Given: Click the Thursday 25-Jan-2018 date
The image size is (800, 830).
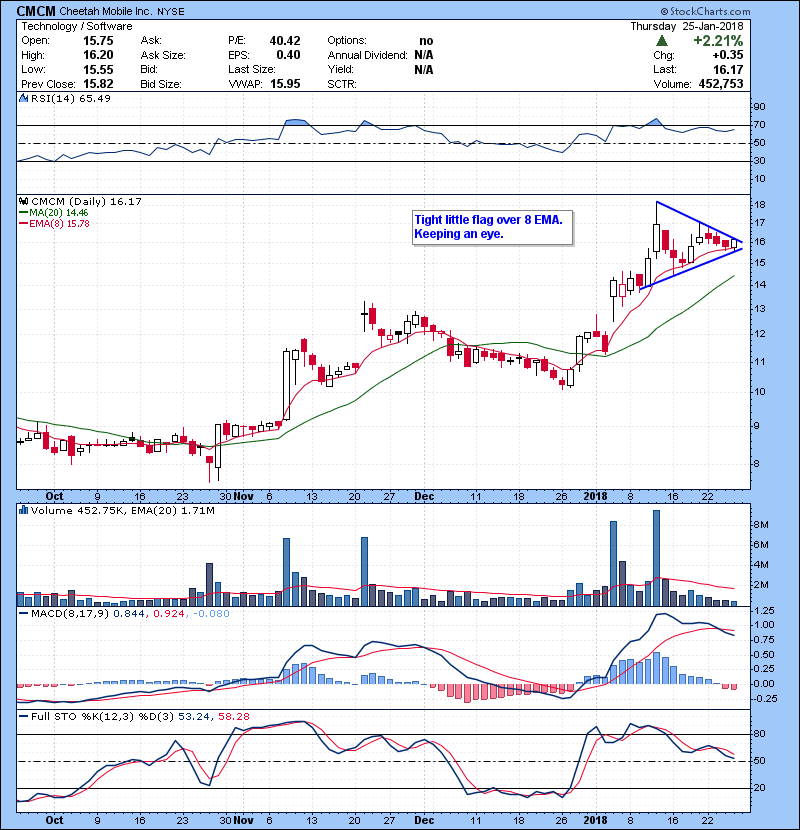Looking at the screenshot, I should click(686, 26).
